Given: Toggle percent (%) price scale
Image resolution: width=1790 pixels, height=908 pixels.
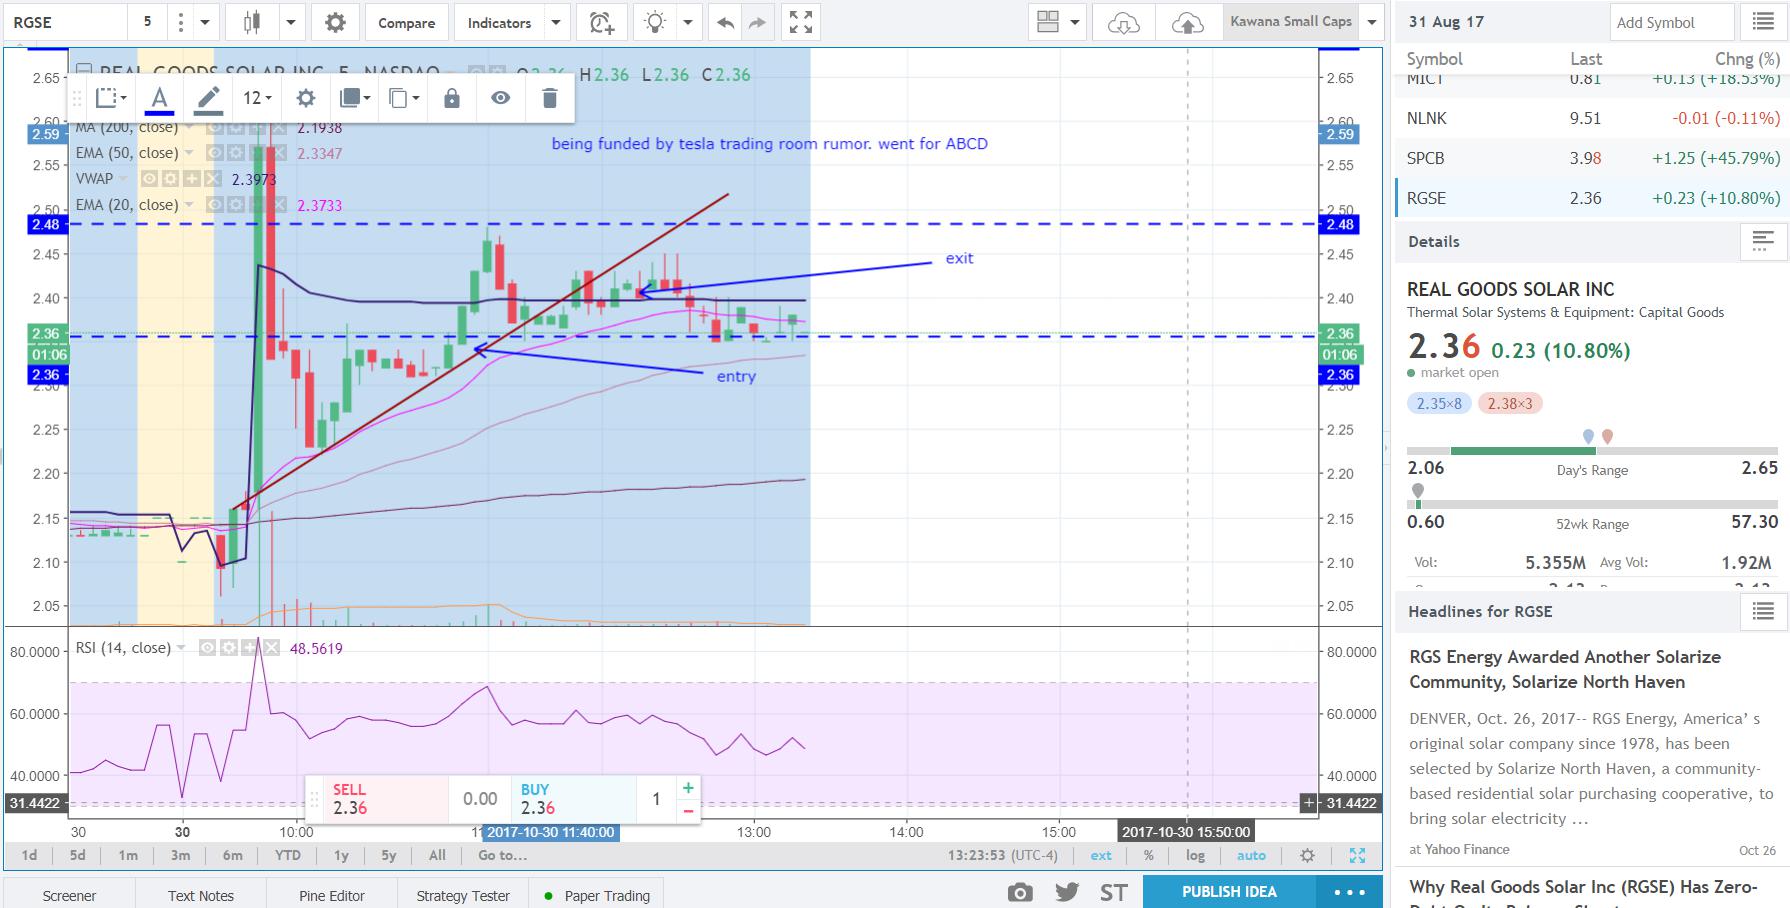Looking at the screenshot, I should point(1149,856).
